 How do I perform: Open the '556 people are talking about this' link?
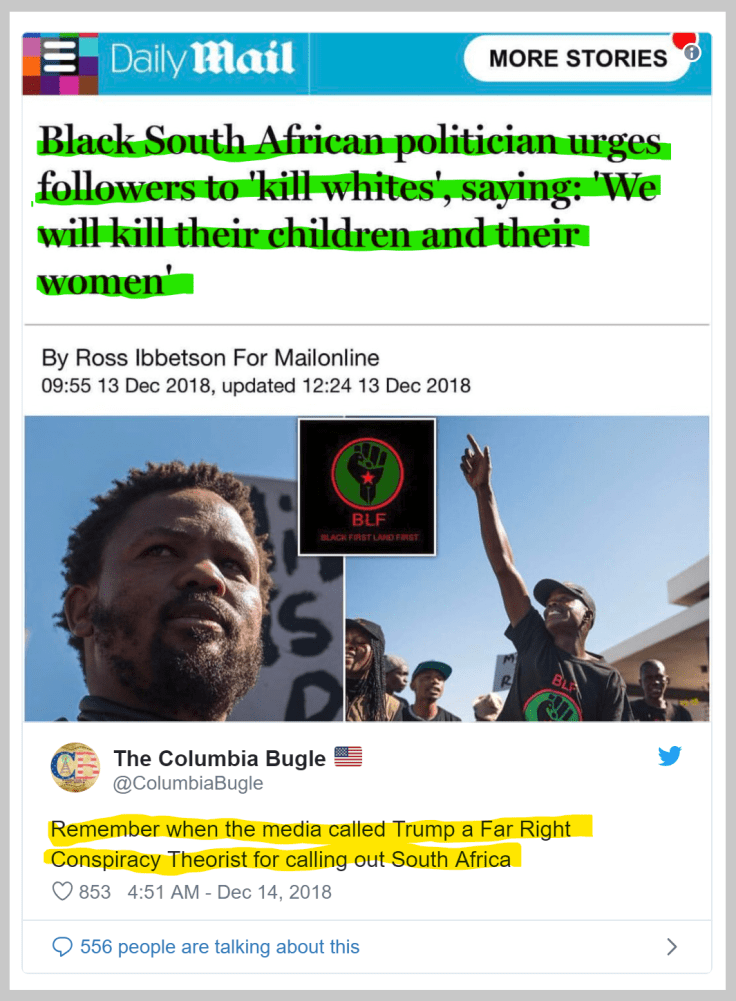(x=220, y=947)
